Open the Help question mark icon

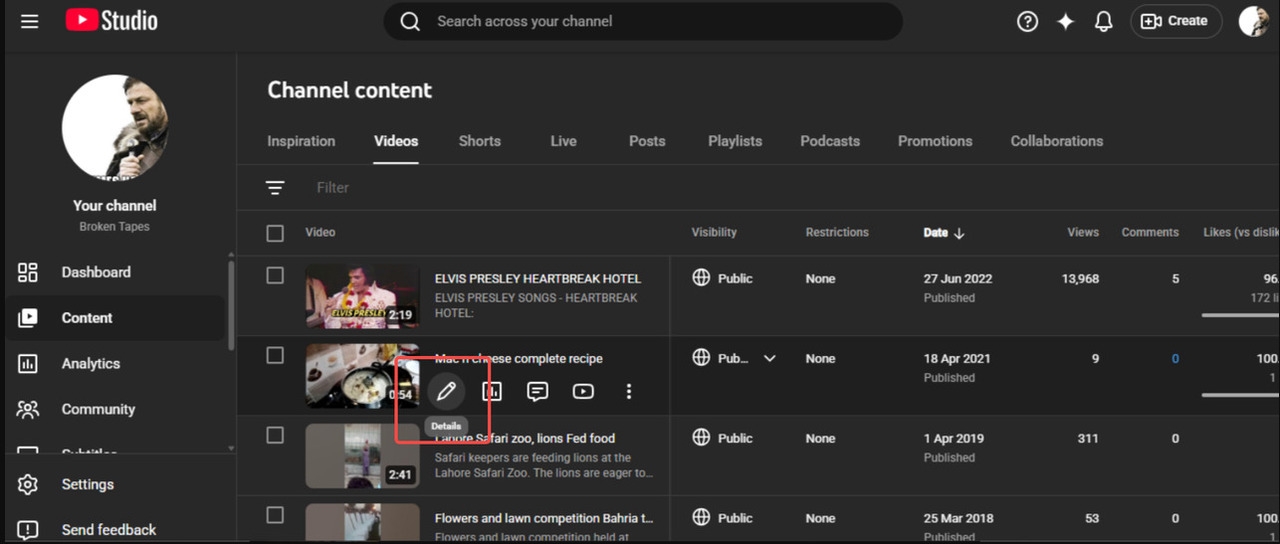point(1027,21)
